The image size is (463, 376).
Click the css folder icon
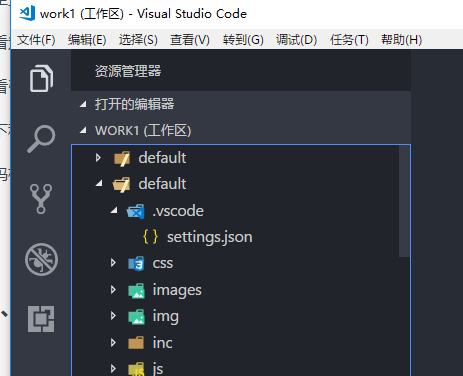(136, 264)
